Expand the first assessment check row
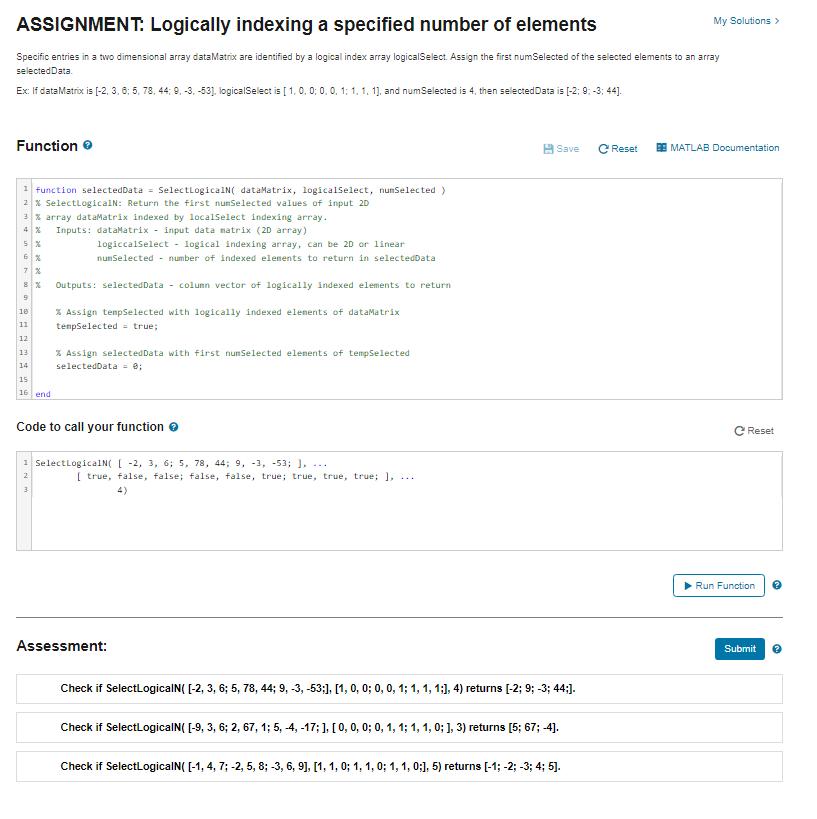The image size is (817, 819). 400,689
